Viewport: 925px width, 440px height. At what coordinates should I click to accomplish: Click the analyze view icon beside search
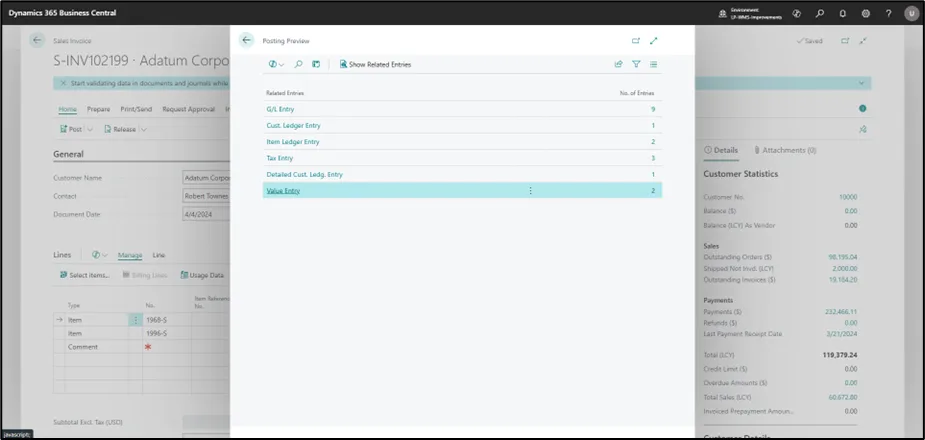pyautogui.click(x=316, y=64)
